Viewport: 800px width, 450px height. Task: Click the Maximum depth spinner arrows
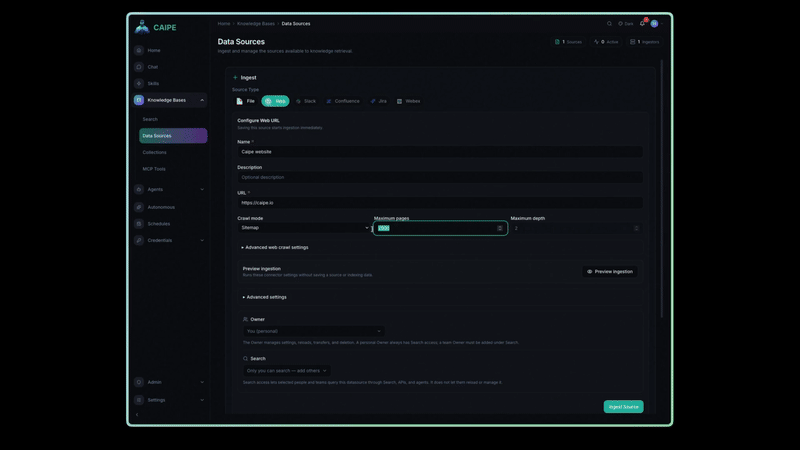tap(636, 228)
